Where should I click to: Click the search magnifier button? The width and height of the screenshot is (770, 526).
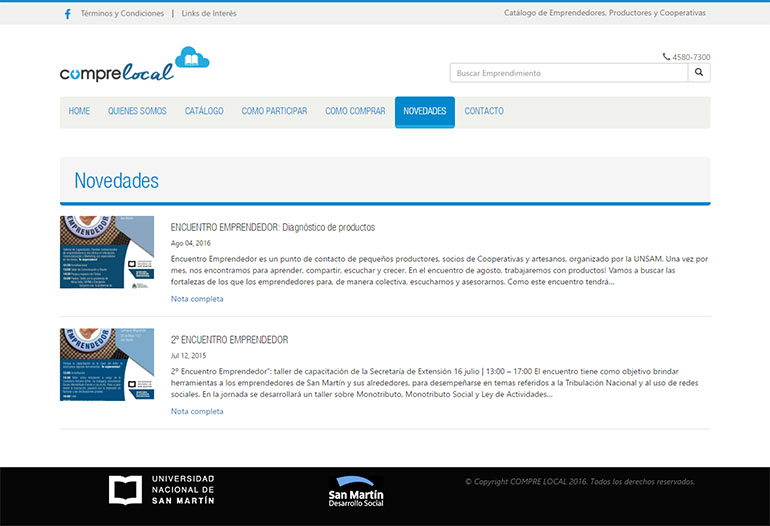[699, 73]
